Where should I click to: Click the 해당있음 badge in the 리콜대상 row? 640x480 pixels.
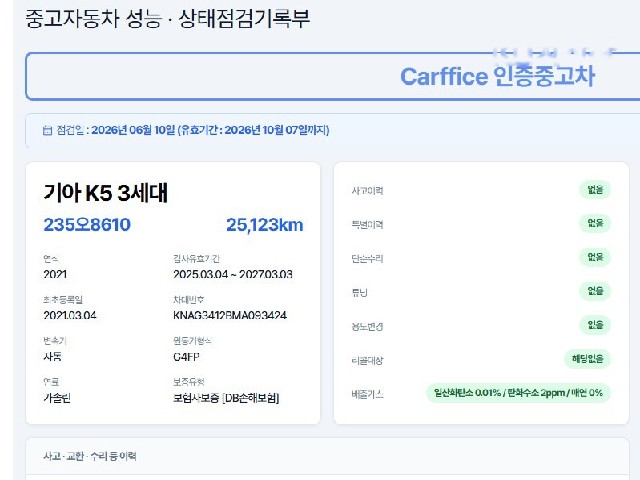587,359
